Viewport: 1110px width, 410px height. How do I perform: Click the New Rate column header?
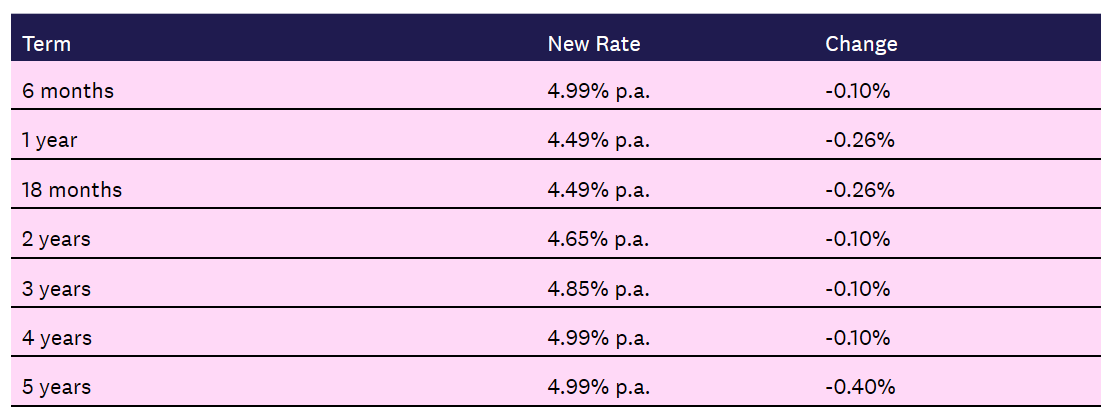pos(593,44)
